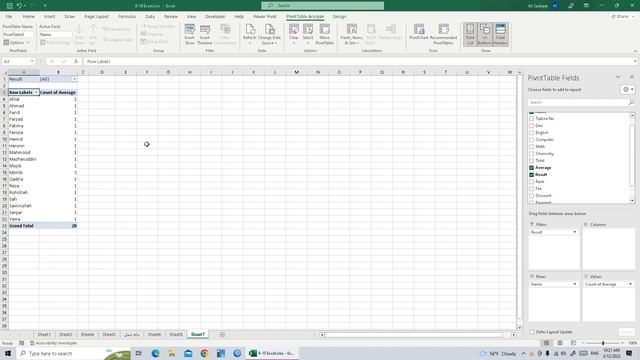The height and width of the screenshot is (360, 640).
Task: Open Microsoft Edge from the taskbar
Action: [156, 353]
